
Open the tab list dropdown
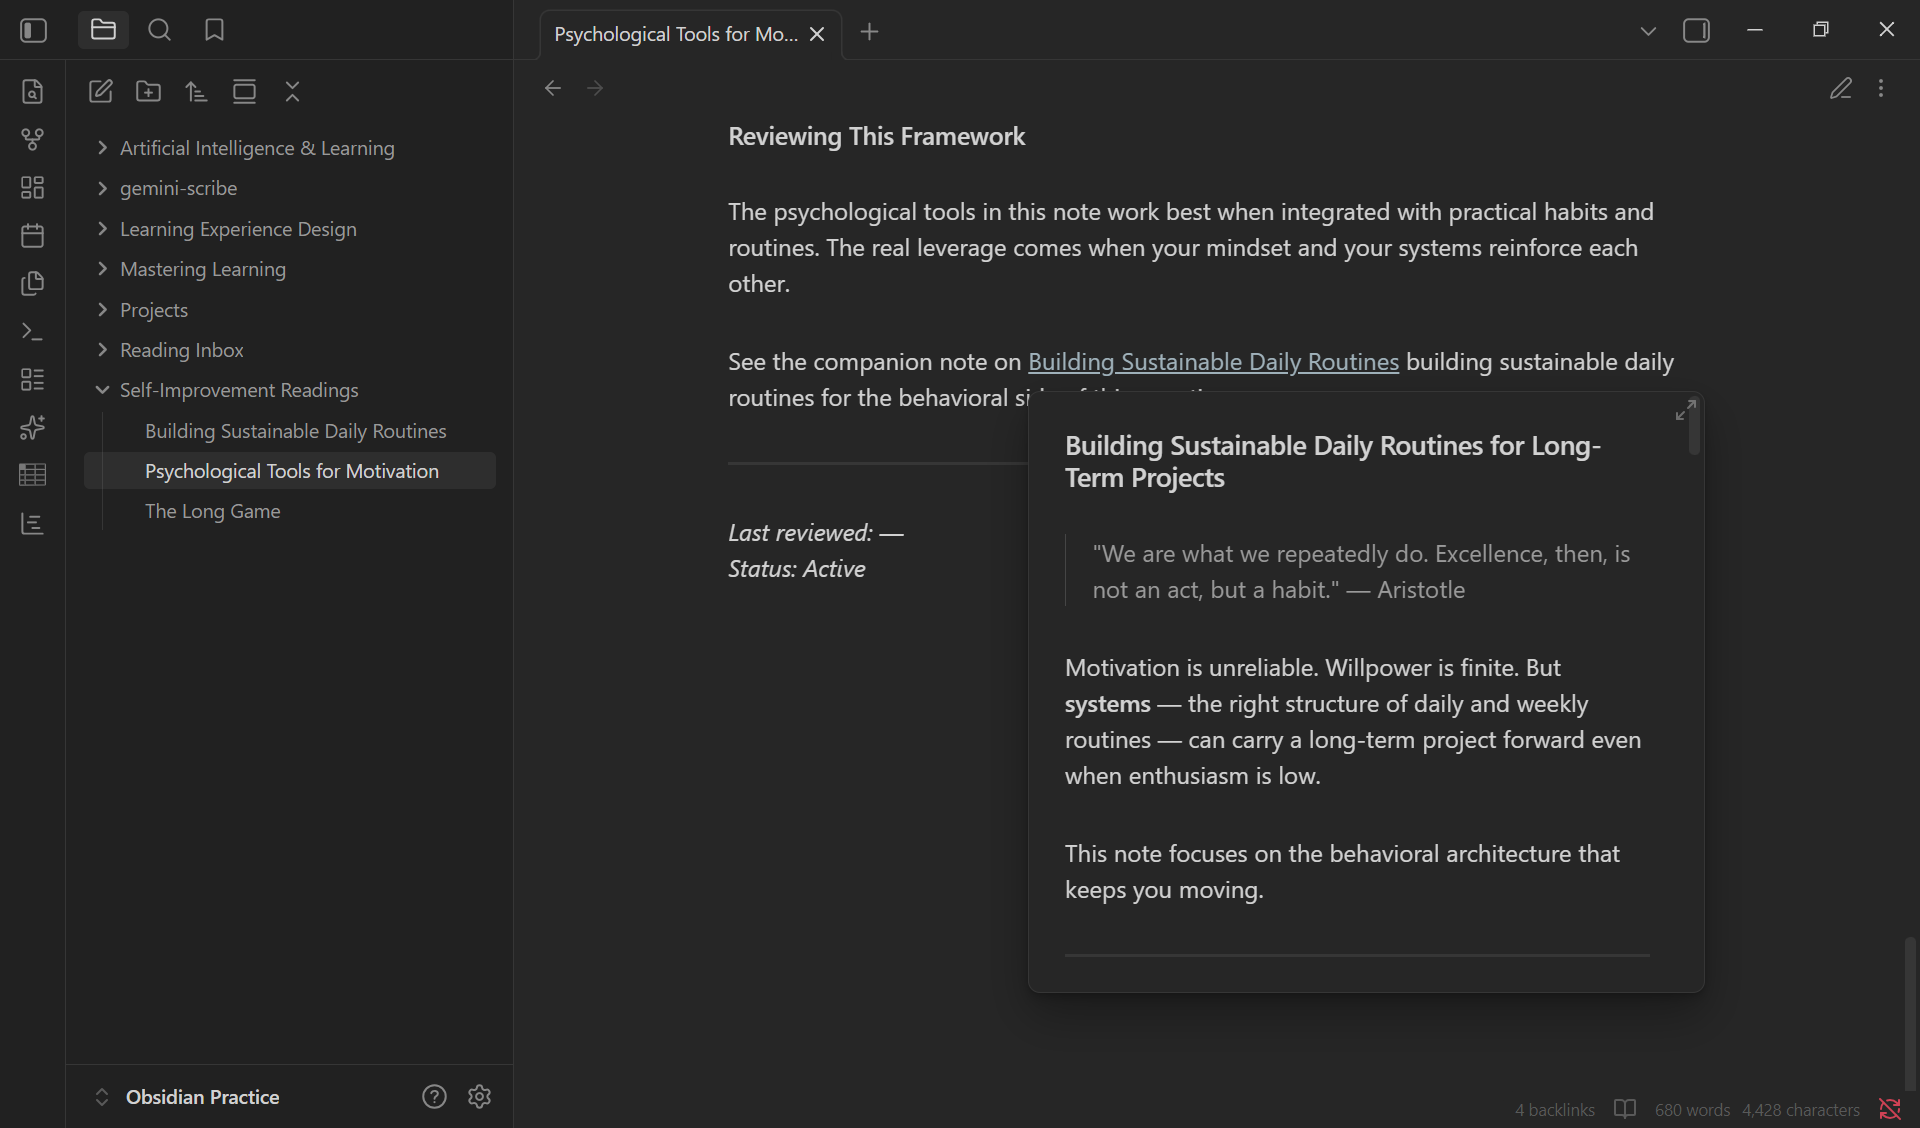1648,31
